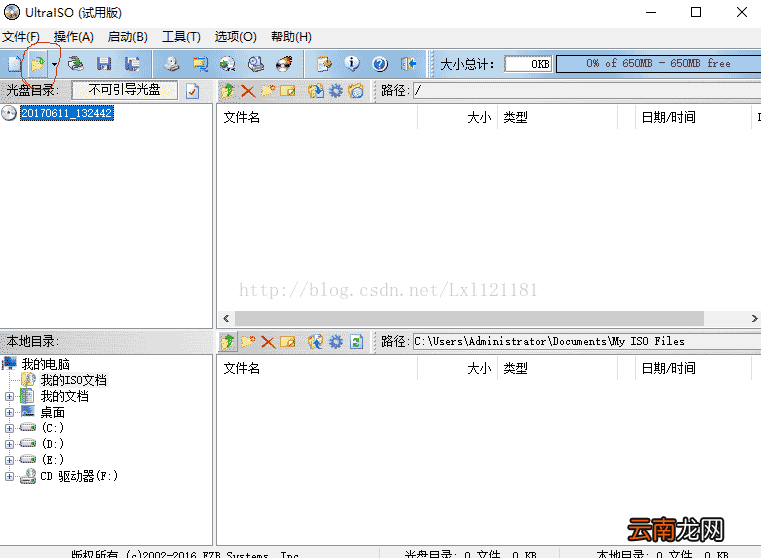Image resolution: width=761 pixels, height=558 pixels.
Task: Click New folder icon in local pane toolbar
Action: 248,342
